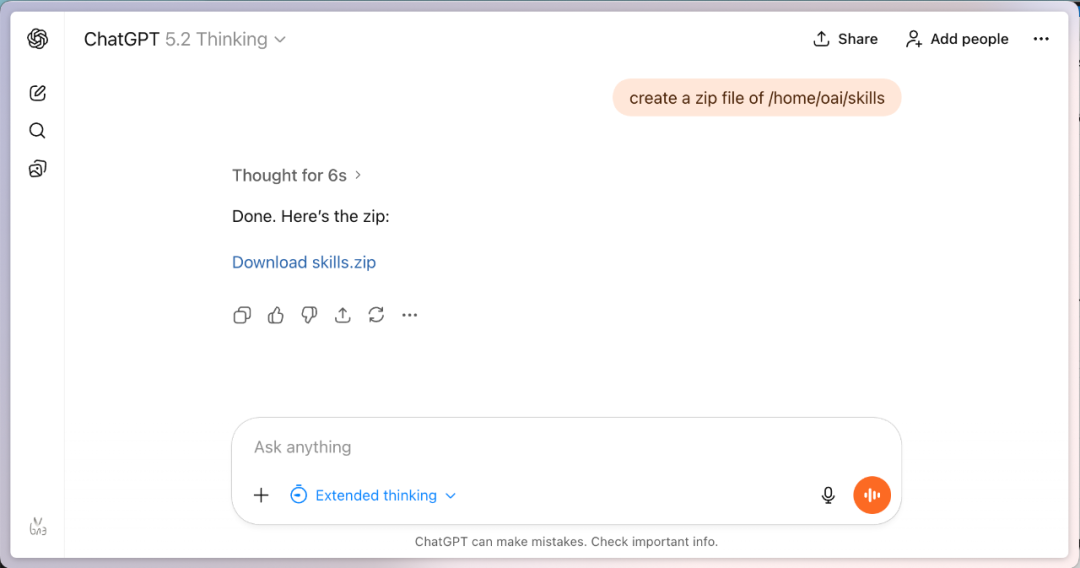This screenshot has height=568, width=1080.
Task: Open the search chats magnifier icon
Action: click(x=37, y=131)
